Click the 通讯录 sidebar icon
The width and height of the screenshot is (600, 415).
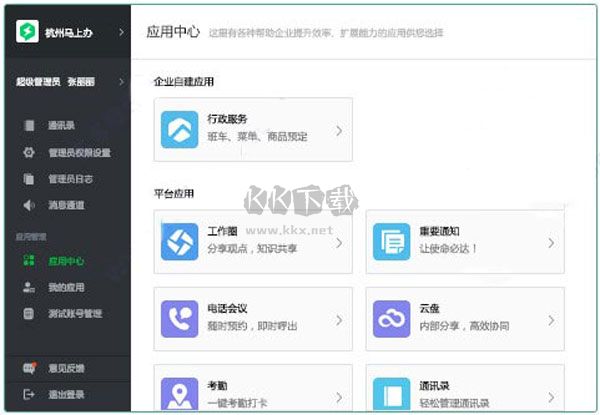click(x=29, y=125)
